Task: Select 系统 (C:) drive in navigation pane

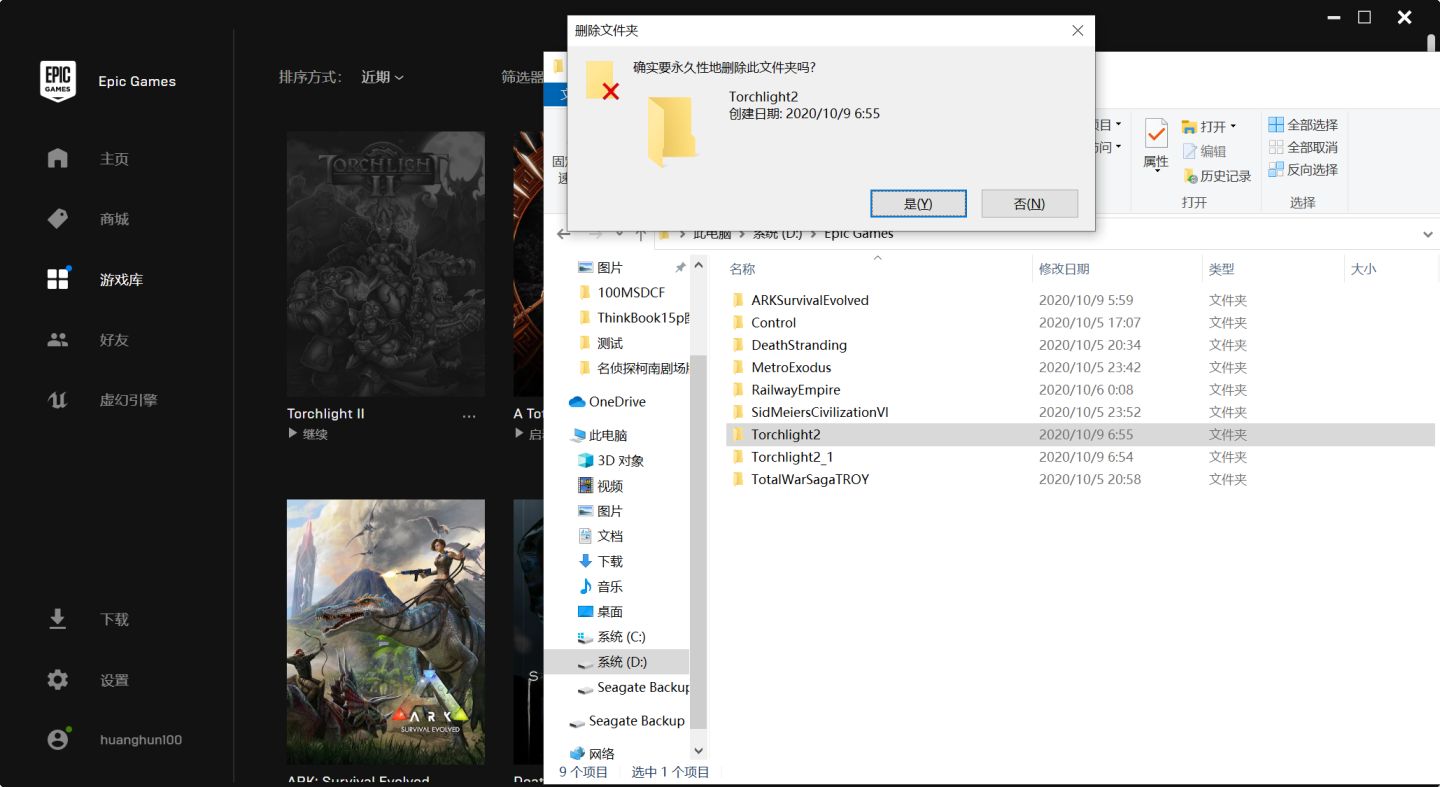Action: pyautogui.click(x=621, y=637)
